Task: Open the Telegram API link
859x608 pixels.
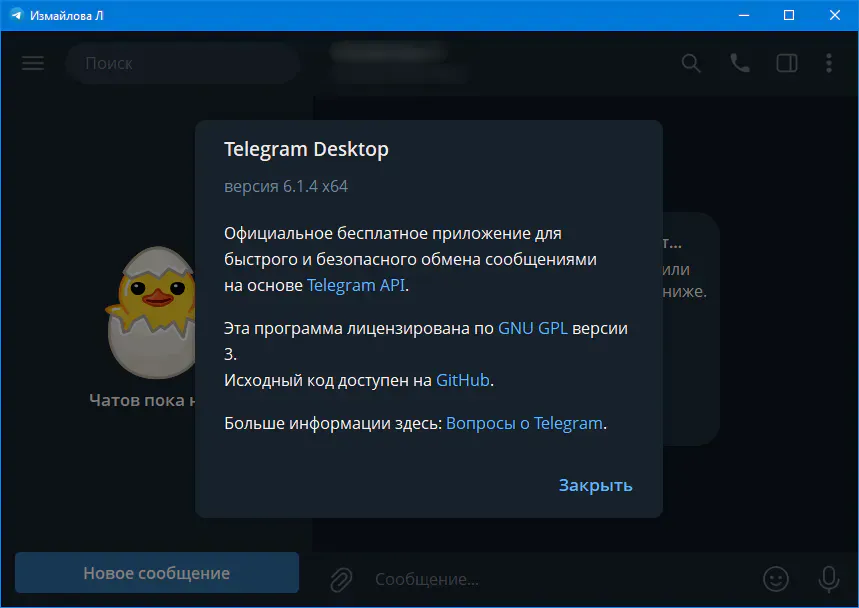Action: [356, 285]
